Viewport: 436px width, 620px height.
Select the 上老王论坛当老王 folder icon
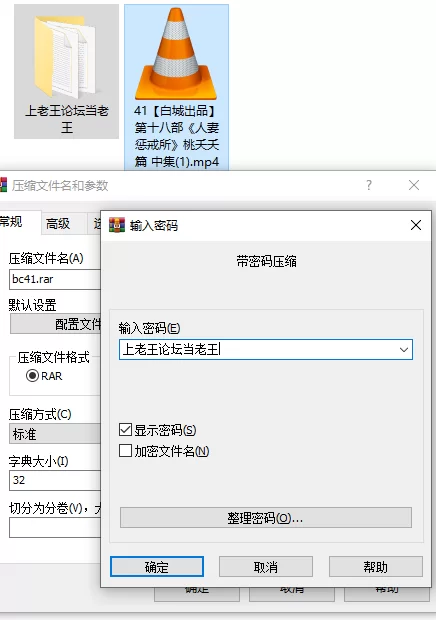(66, 71)
